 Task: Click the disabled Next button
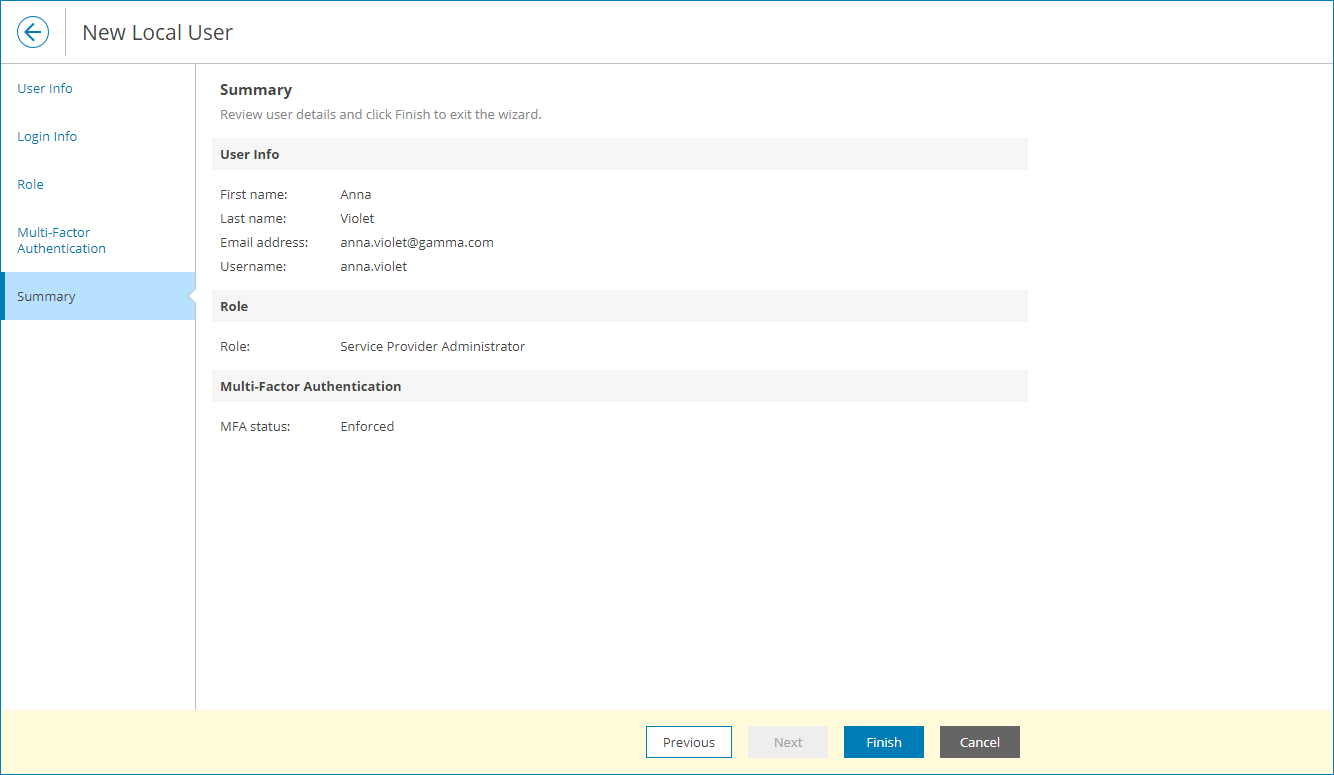(x=787, y=742)
